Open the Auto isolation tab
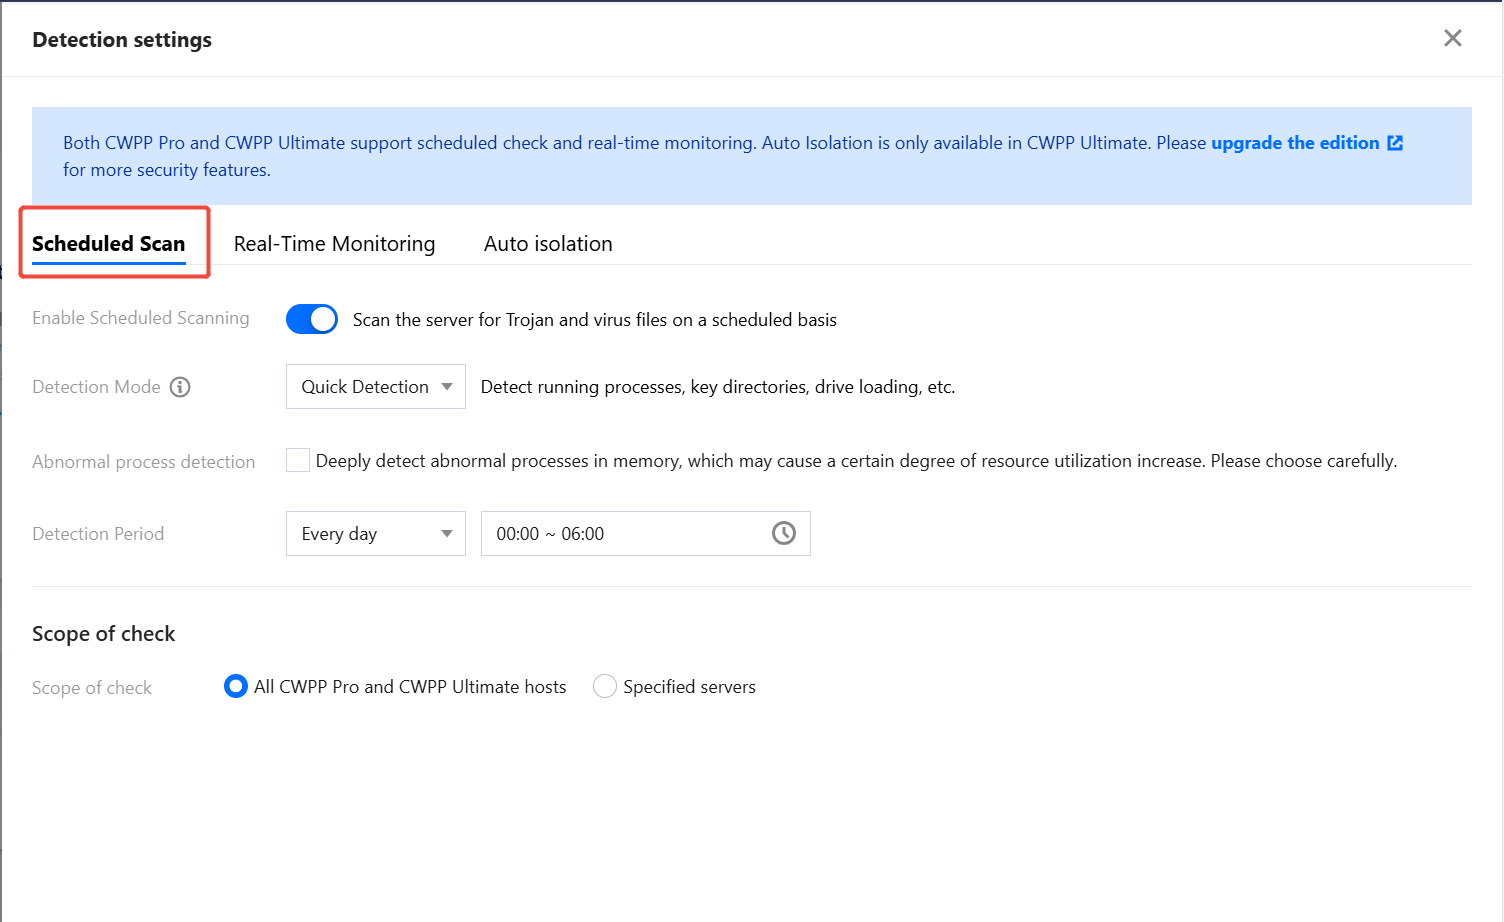 click(x=548, y=244)
